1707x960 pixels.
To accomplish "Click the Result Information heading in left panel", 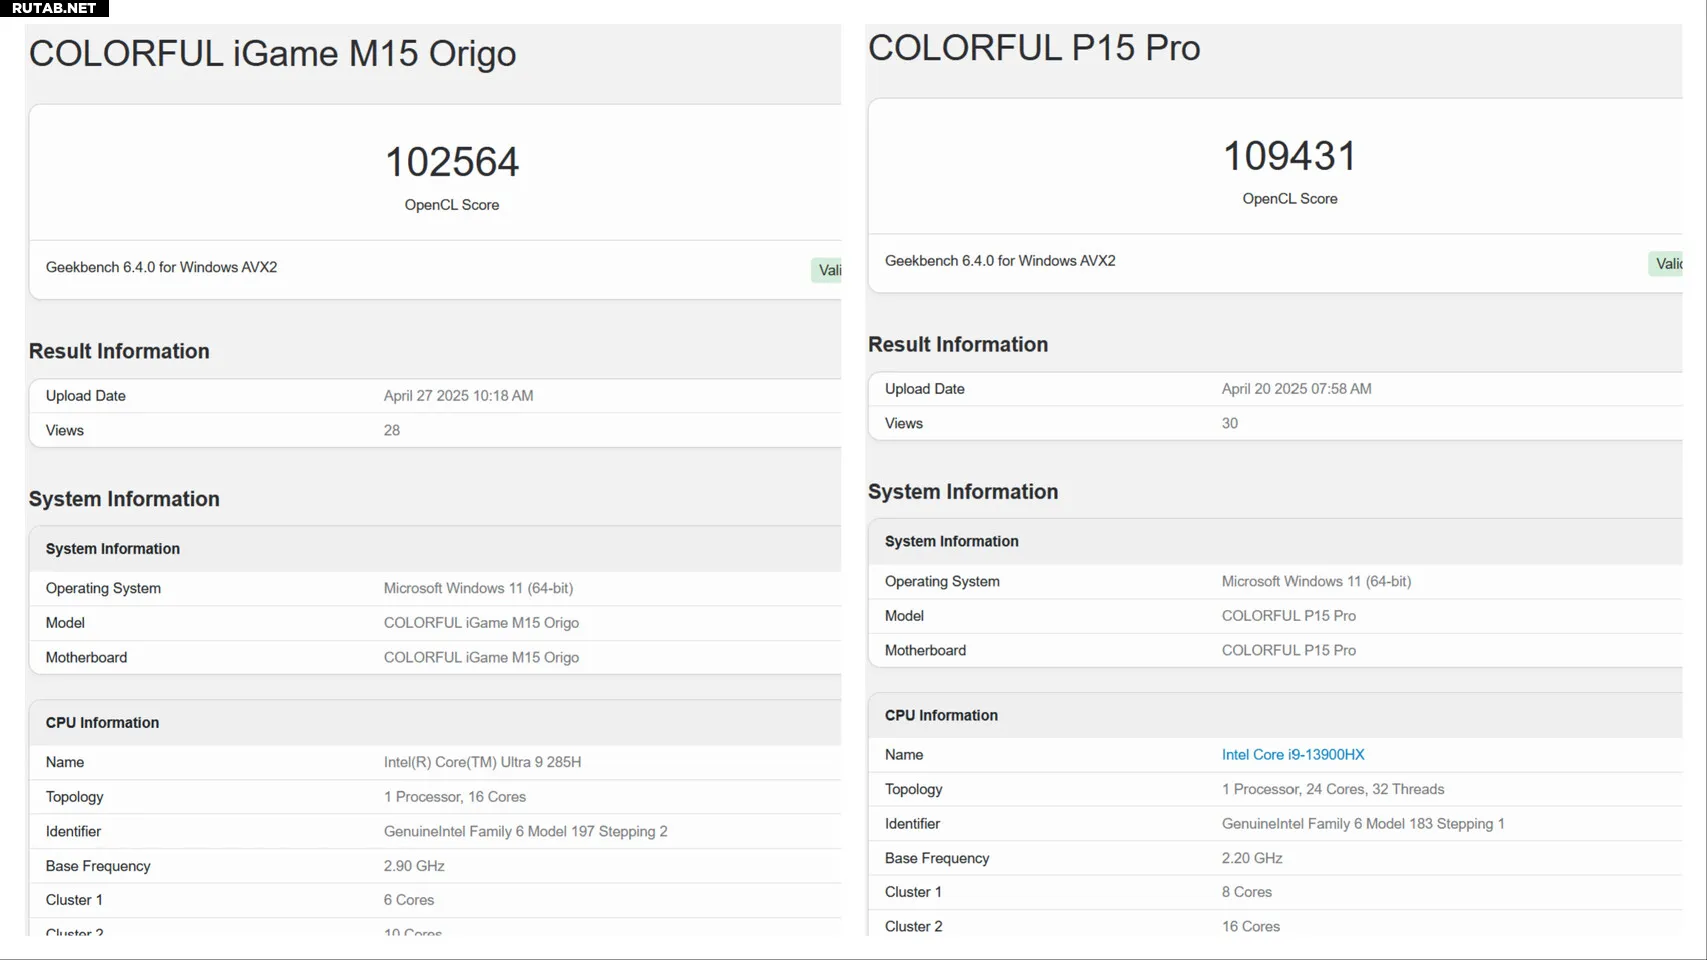I will (x=119, y=351).
